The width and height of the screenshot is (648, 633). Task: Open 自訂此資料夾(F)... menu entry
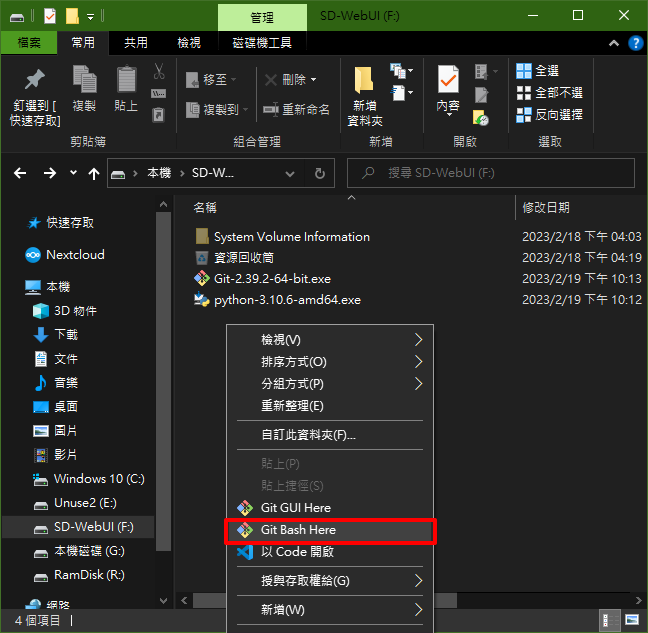[x=330, y=435]
